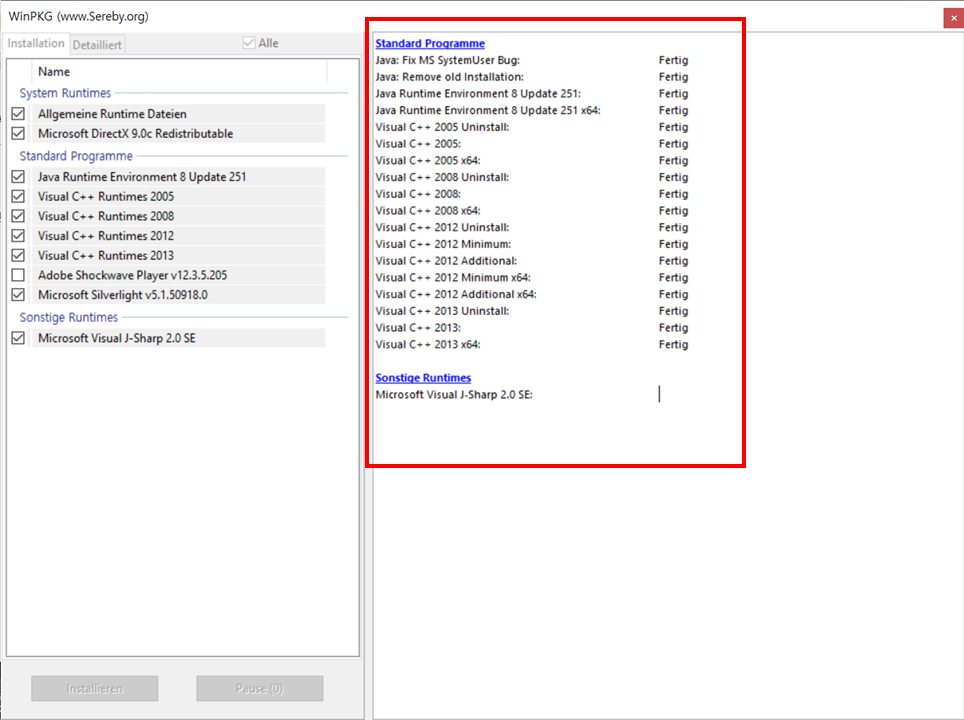This screenshot has height=720, width=964.
Task: Collapse the Sonstige Runtimes group in list
Action: 68,317
